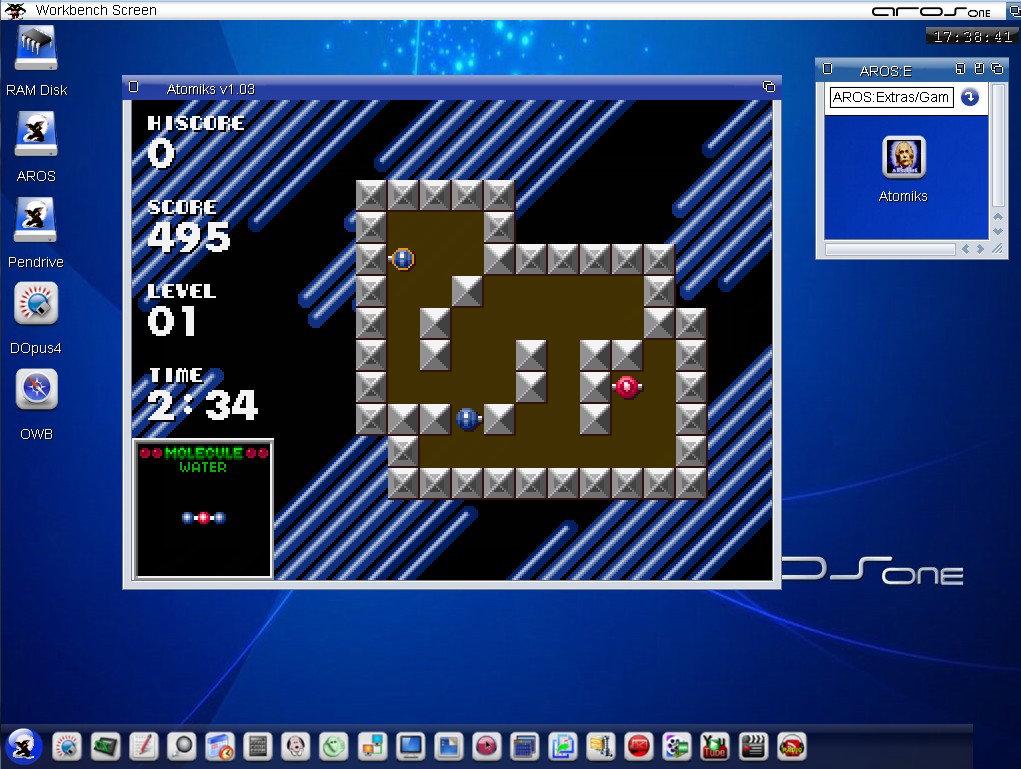1021x769 pixels.
Task: Open the RAM Disk desktop icon
Action: (x=36, y=50)
